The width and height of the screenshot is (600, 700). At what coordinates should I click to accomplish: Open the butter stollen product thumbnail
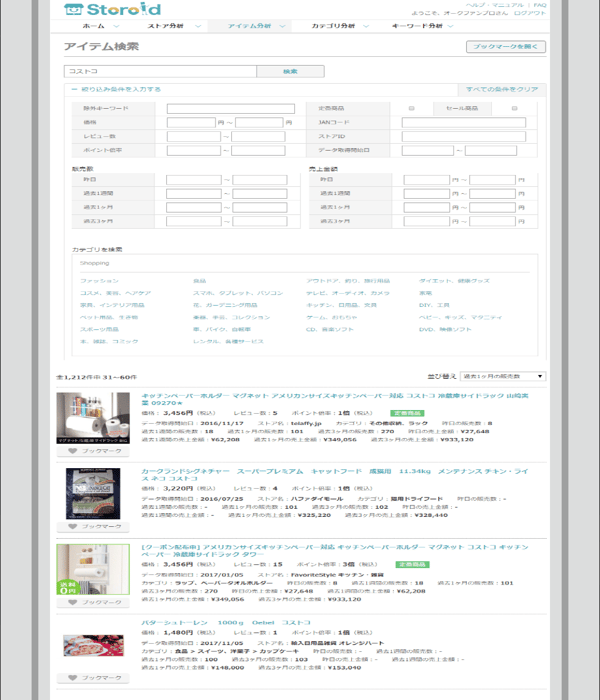93,646
